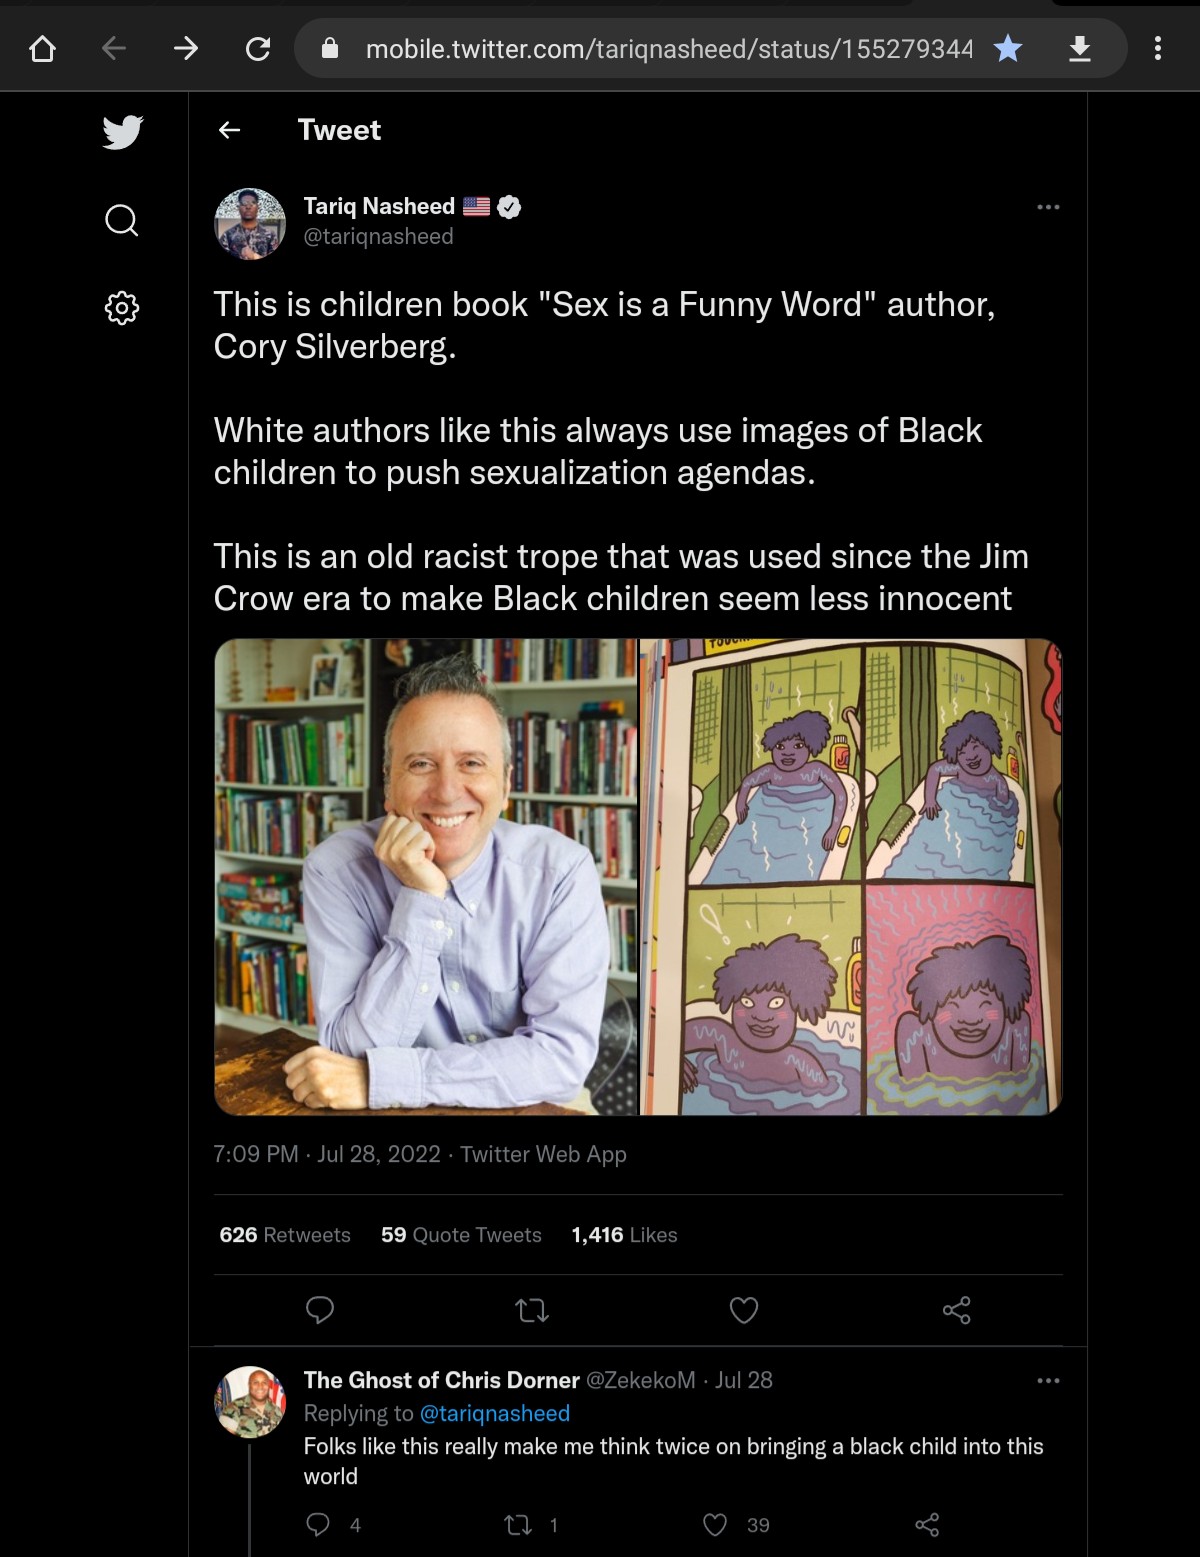Go back using the Tweet header arrow
This screenshot has height=1557, width=1200.
(230, 130)
